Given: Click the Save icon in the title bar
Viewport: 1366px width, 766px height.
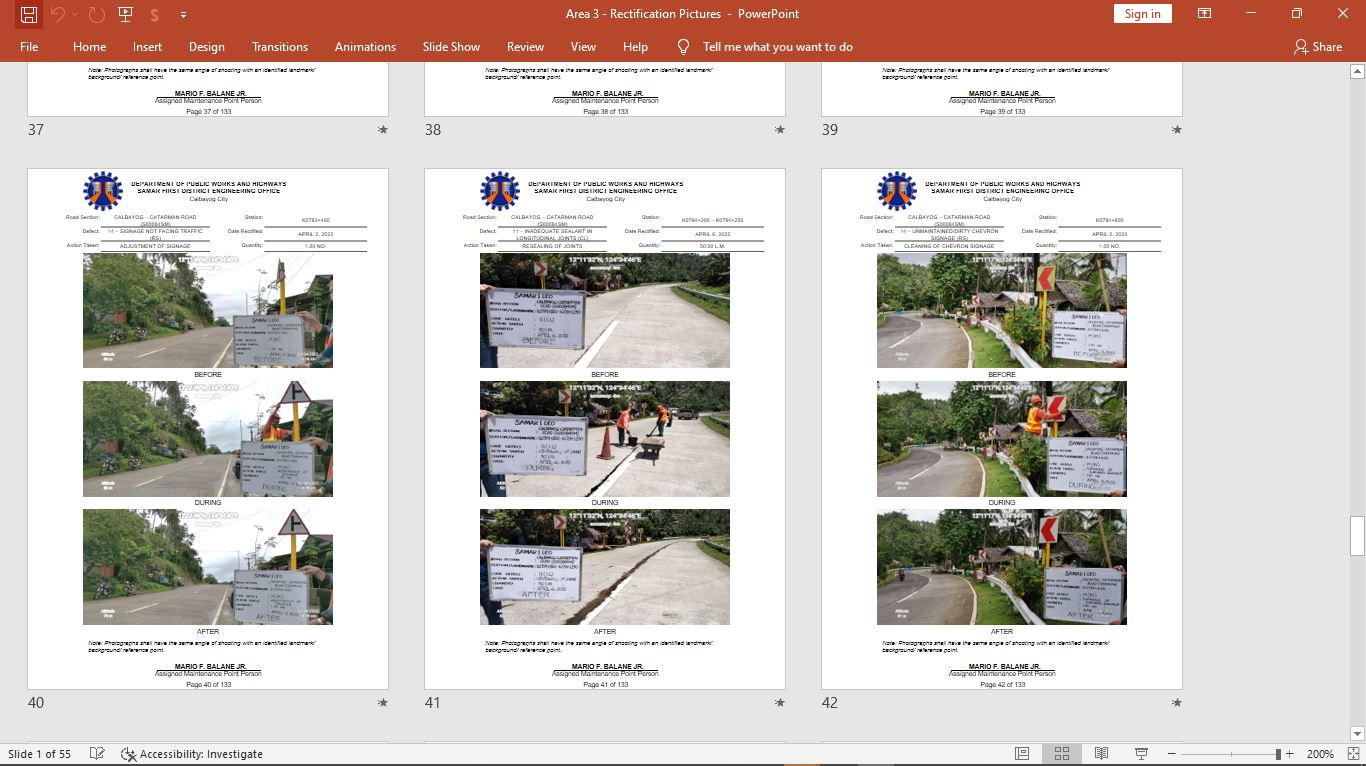Looking at the screenshot, I should (x=29, y=14).
